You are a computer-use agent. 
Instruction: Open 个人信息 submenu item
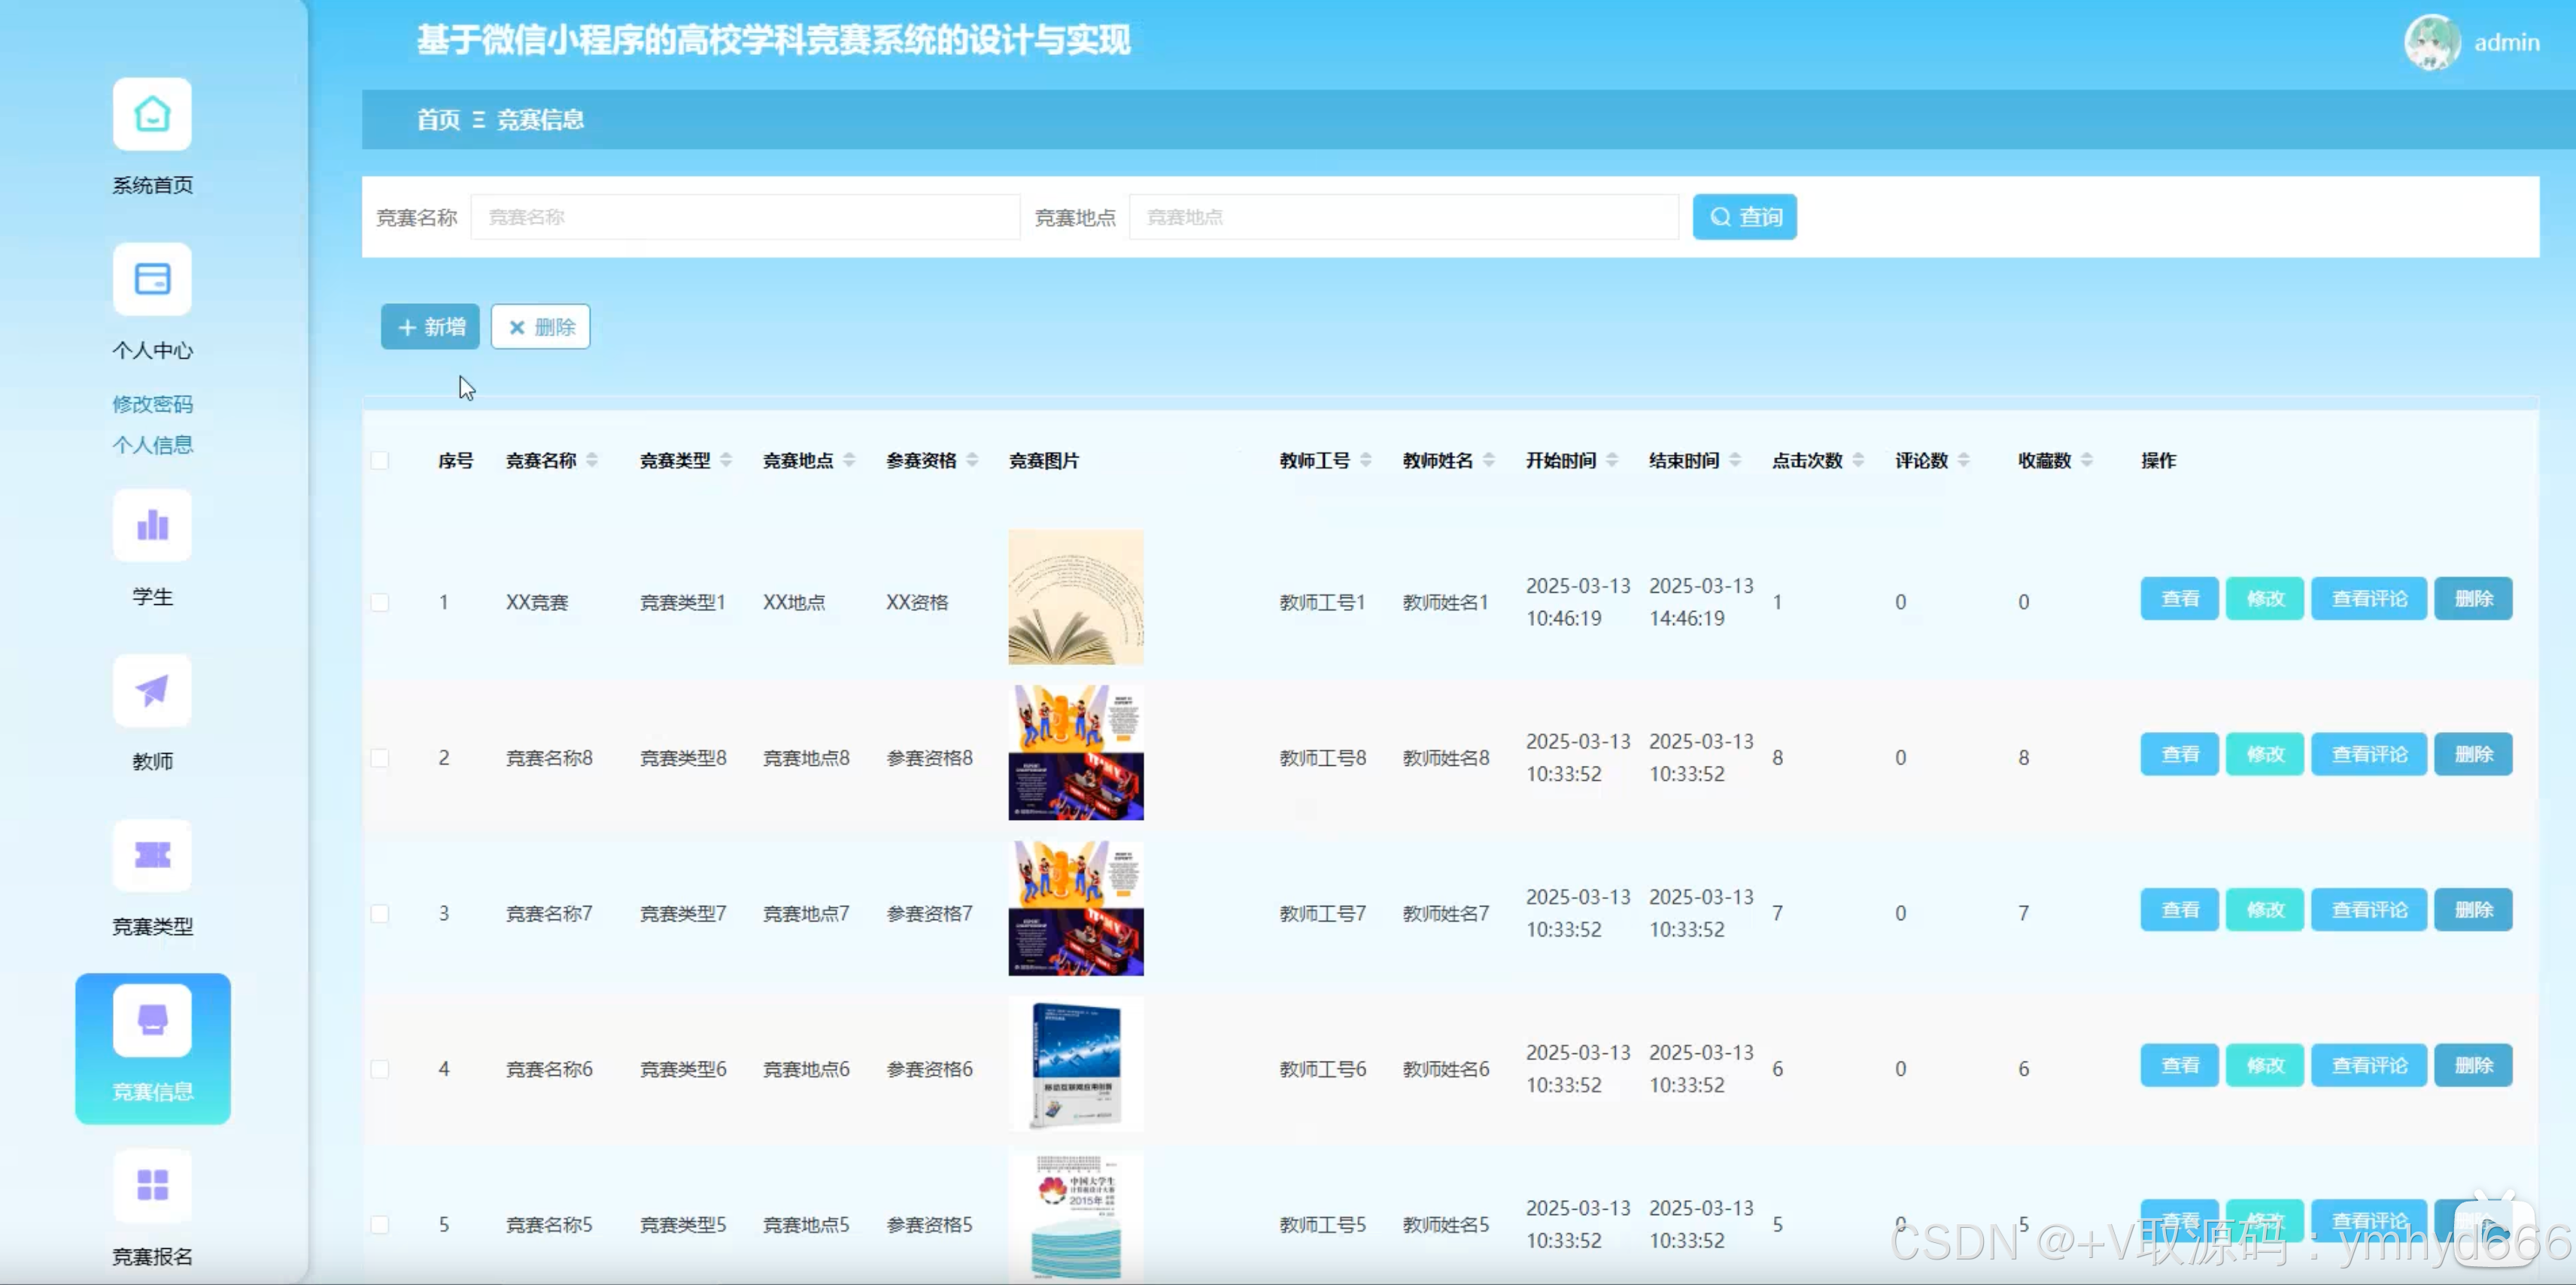(x=152, y=445)
